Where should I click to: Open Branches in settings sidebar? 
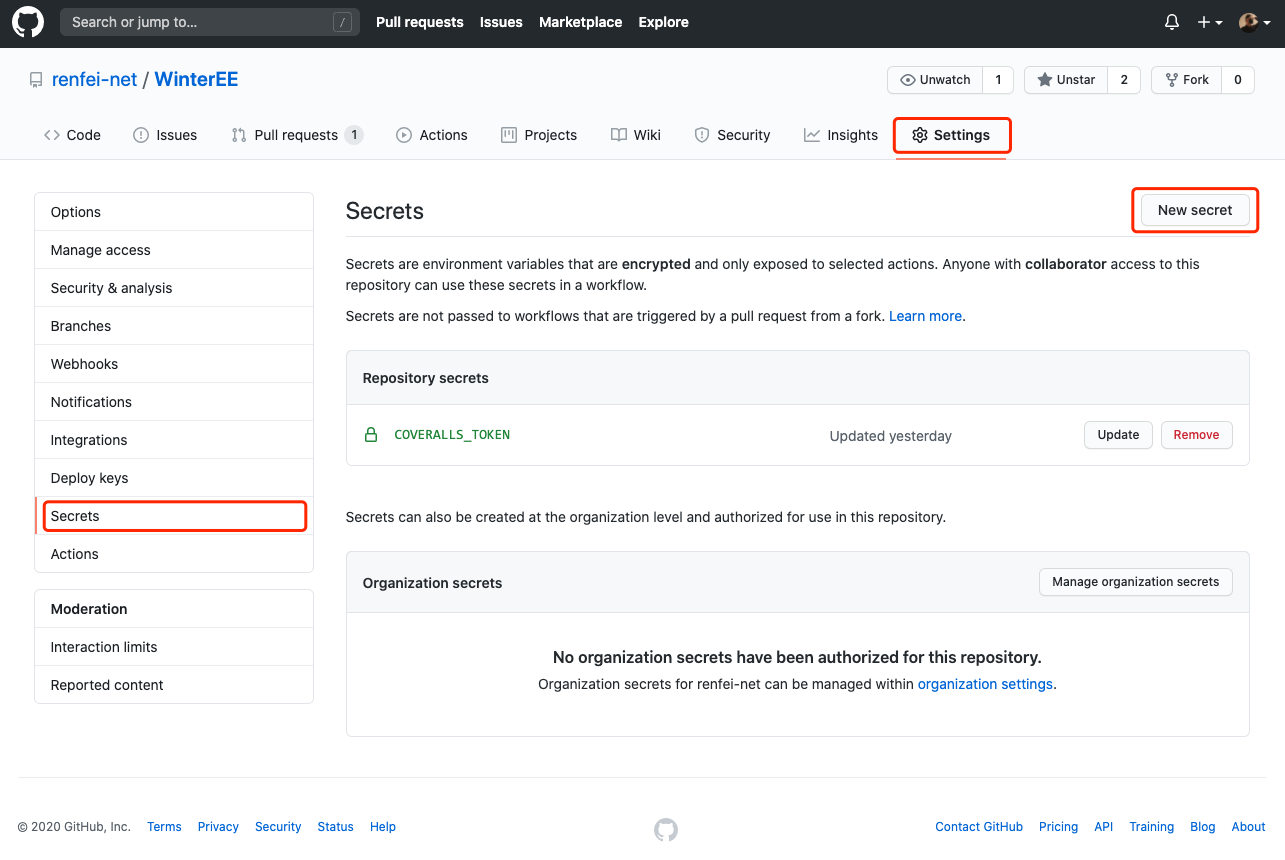tap(174, 326)
